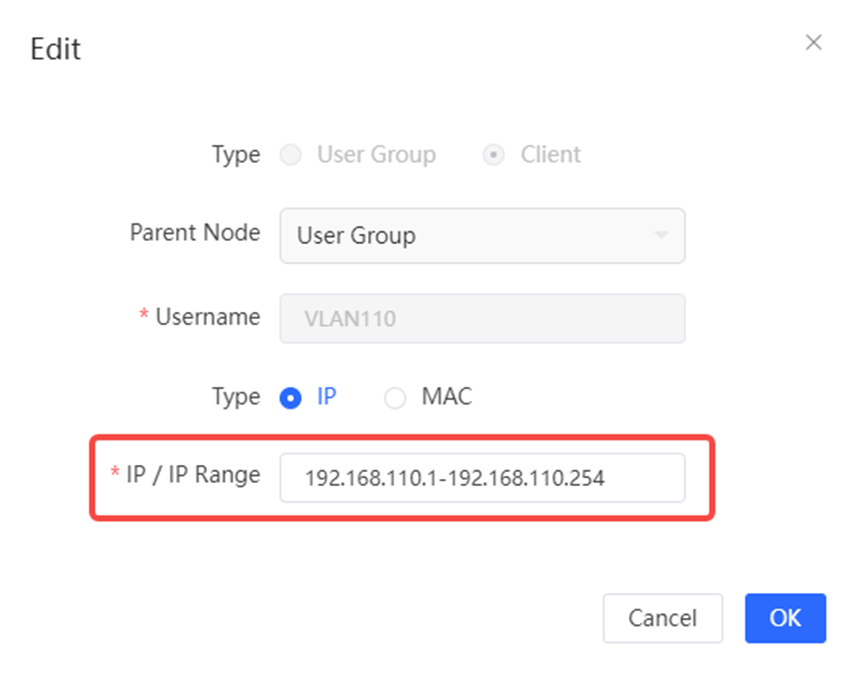The image size is (856, 673).
Task: Cancel the edit dialog
Action: point(663,618)
